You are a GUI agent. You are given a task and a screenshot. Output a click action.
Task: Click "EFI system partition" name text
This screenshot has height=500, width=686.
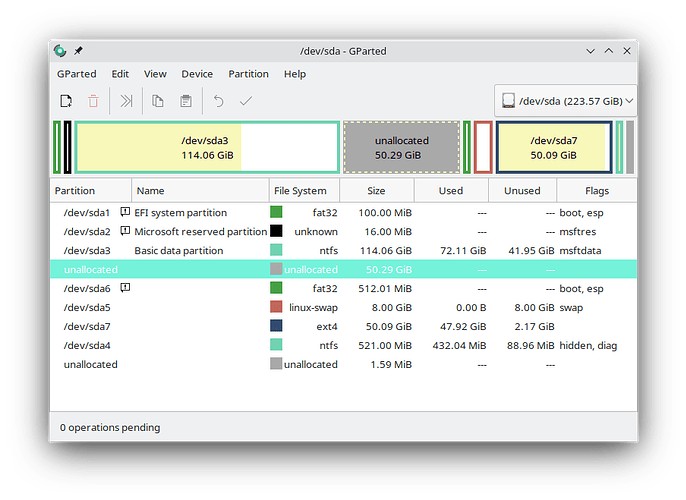tap(181, 213)
